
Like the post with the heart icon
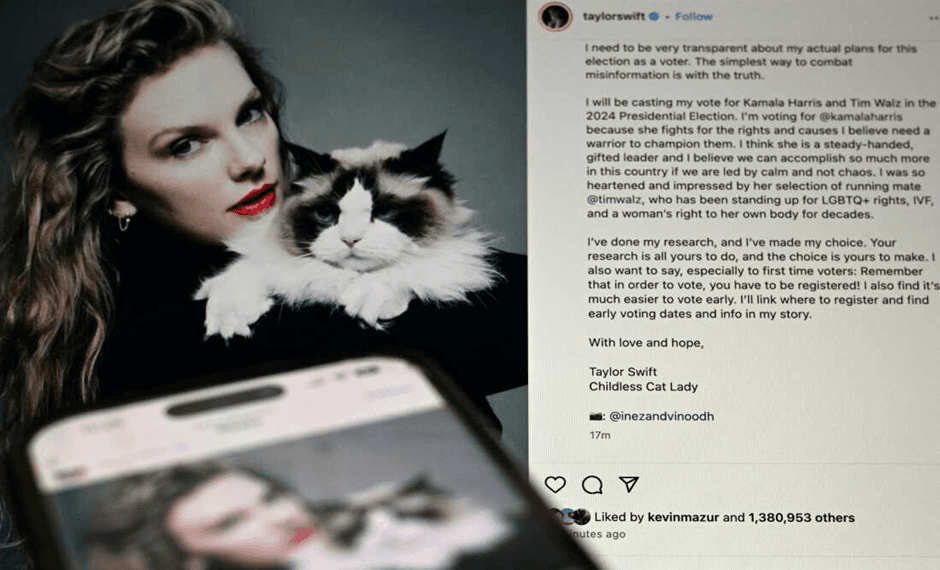pos(555,484)
